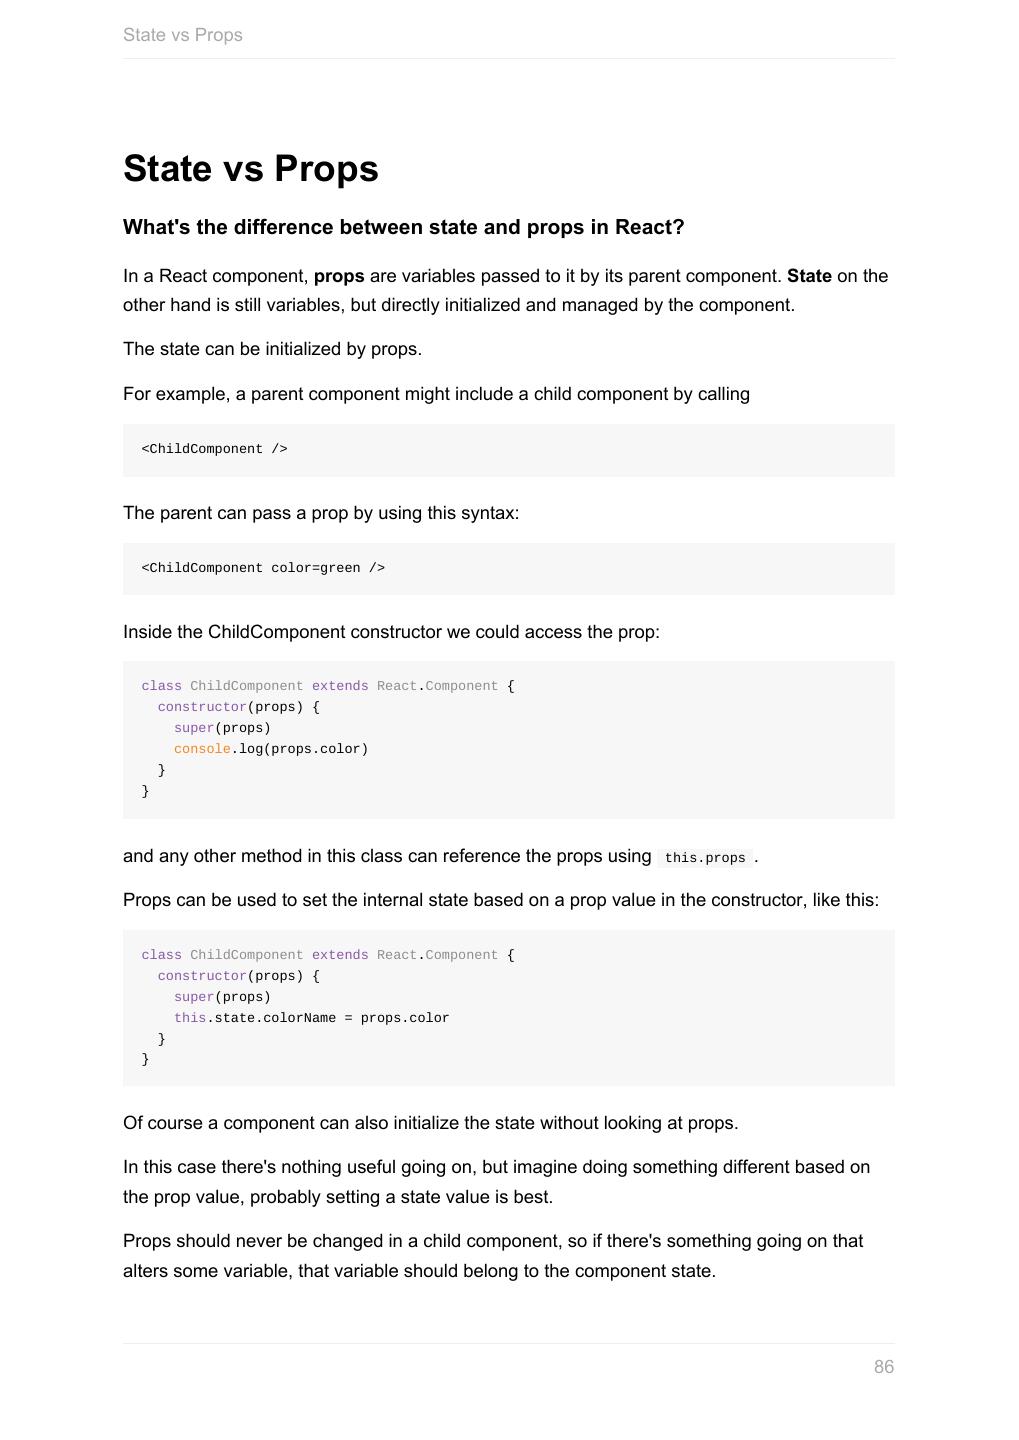
Task: Click the "State vs Props" page header text
Action: click(183, 35)
